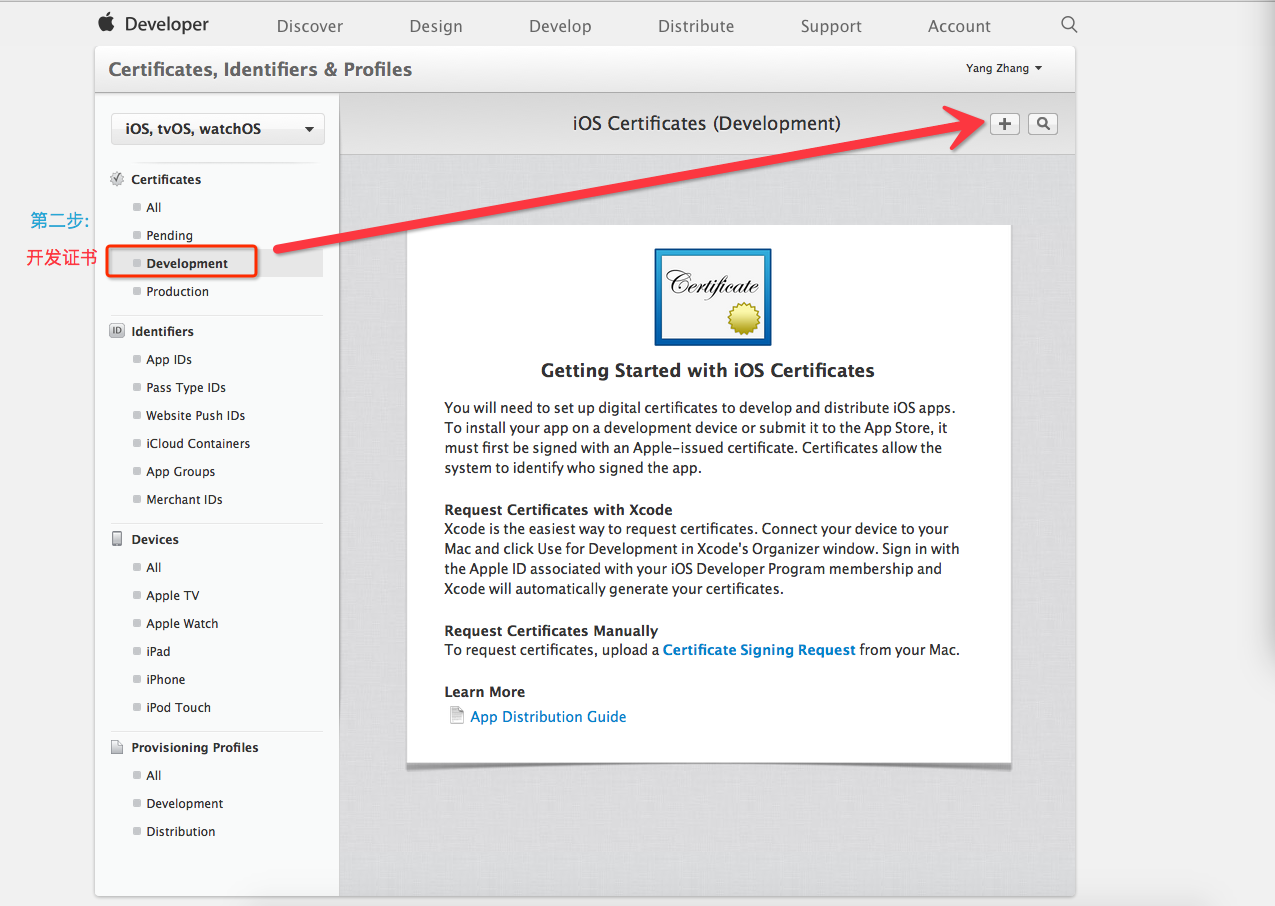
Task: Click the document icon beside App Distribution Guide
Action: click(456, 716)
